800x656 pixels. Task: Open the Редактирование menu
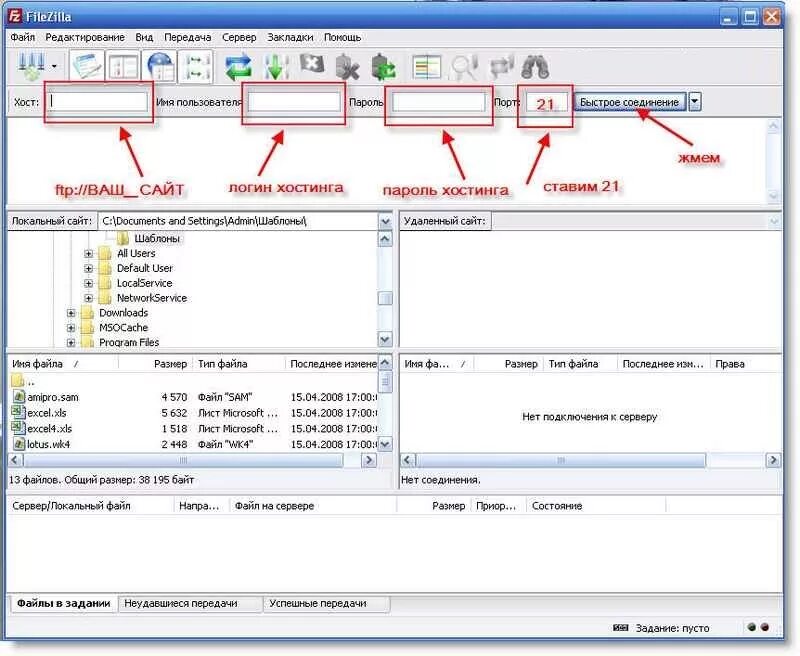pyautogui.click(x=85, y=37)
